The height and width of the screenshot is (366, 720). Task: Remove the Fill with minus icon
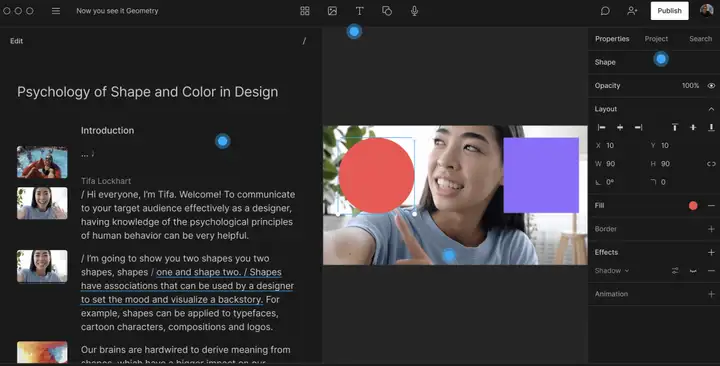pyautogui.click(x=711, y=206)
